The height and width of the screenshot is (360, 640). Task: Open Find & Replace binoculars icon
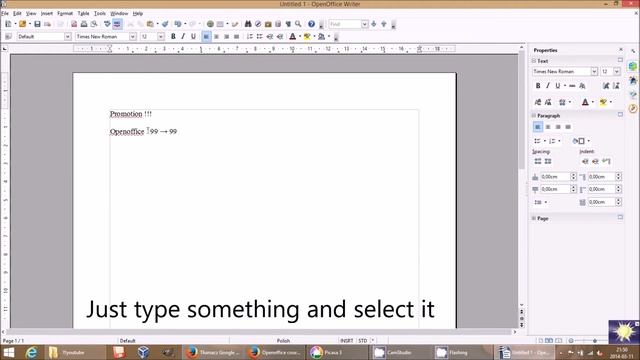[x=248, y=24]
